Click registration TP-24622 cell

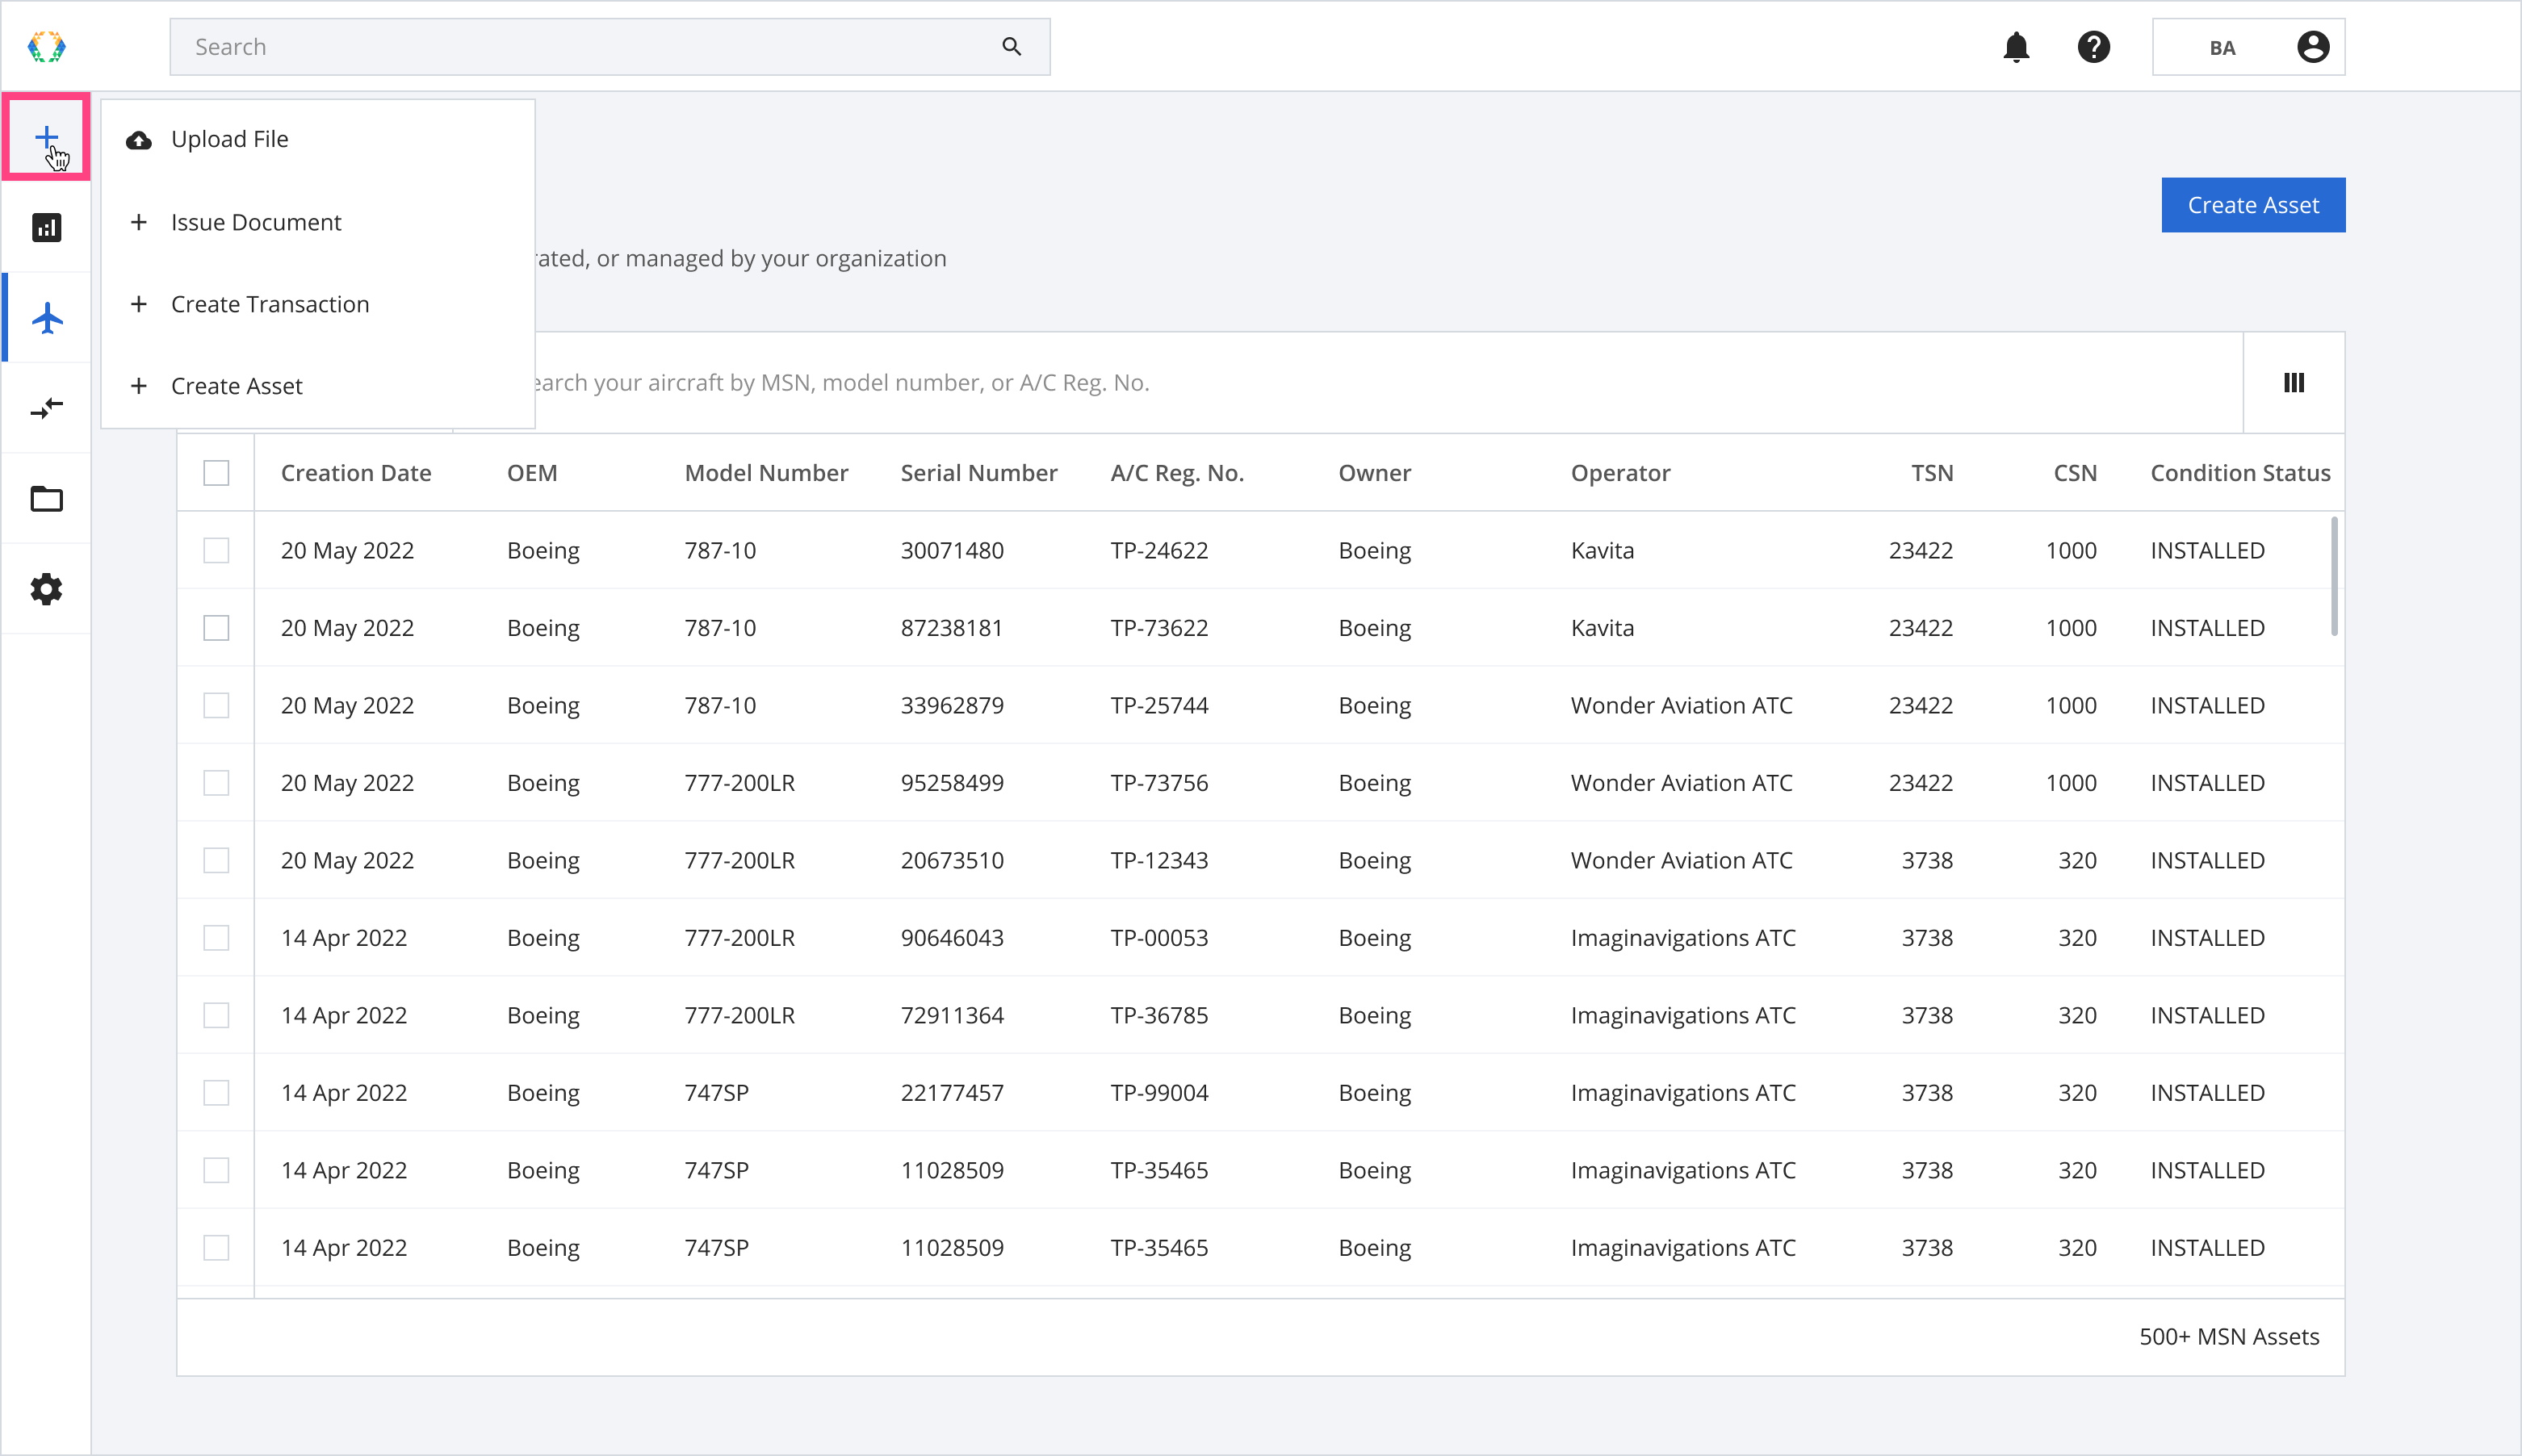pos(1159,550)
